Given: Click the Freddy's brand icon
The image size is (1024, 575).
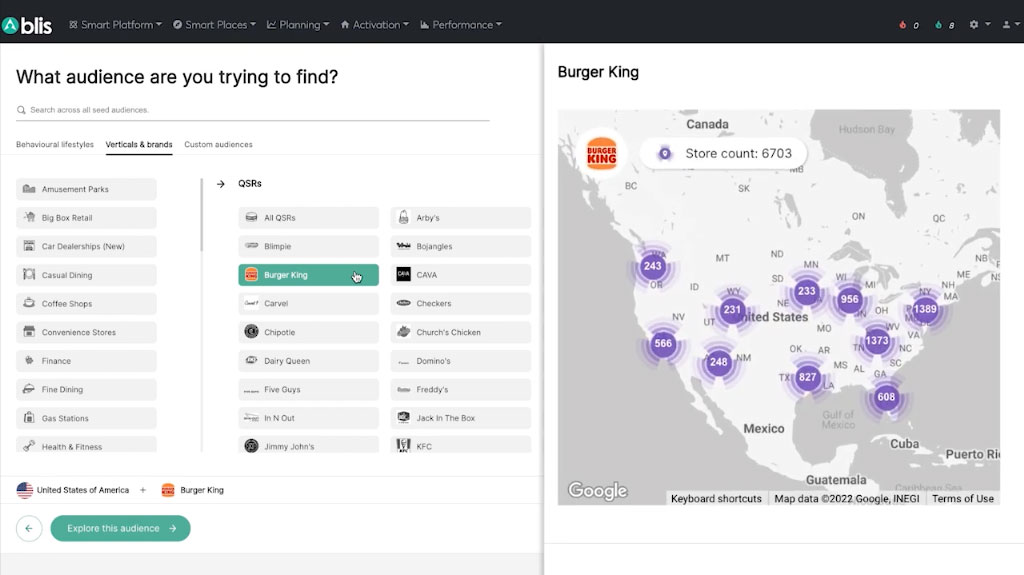Looking at the screenshot, I should pos(404,389).
